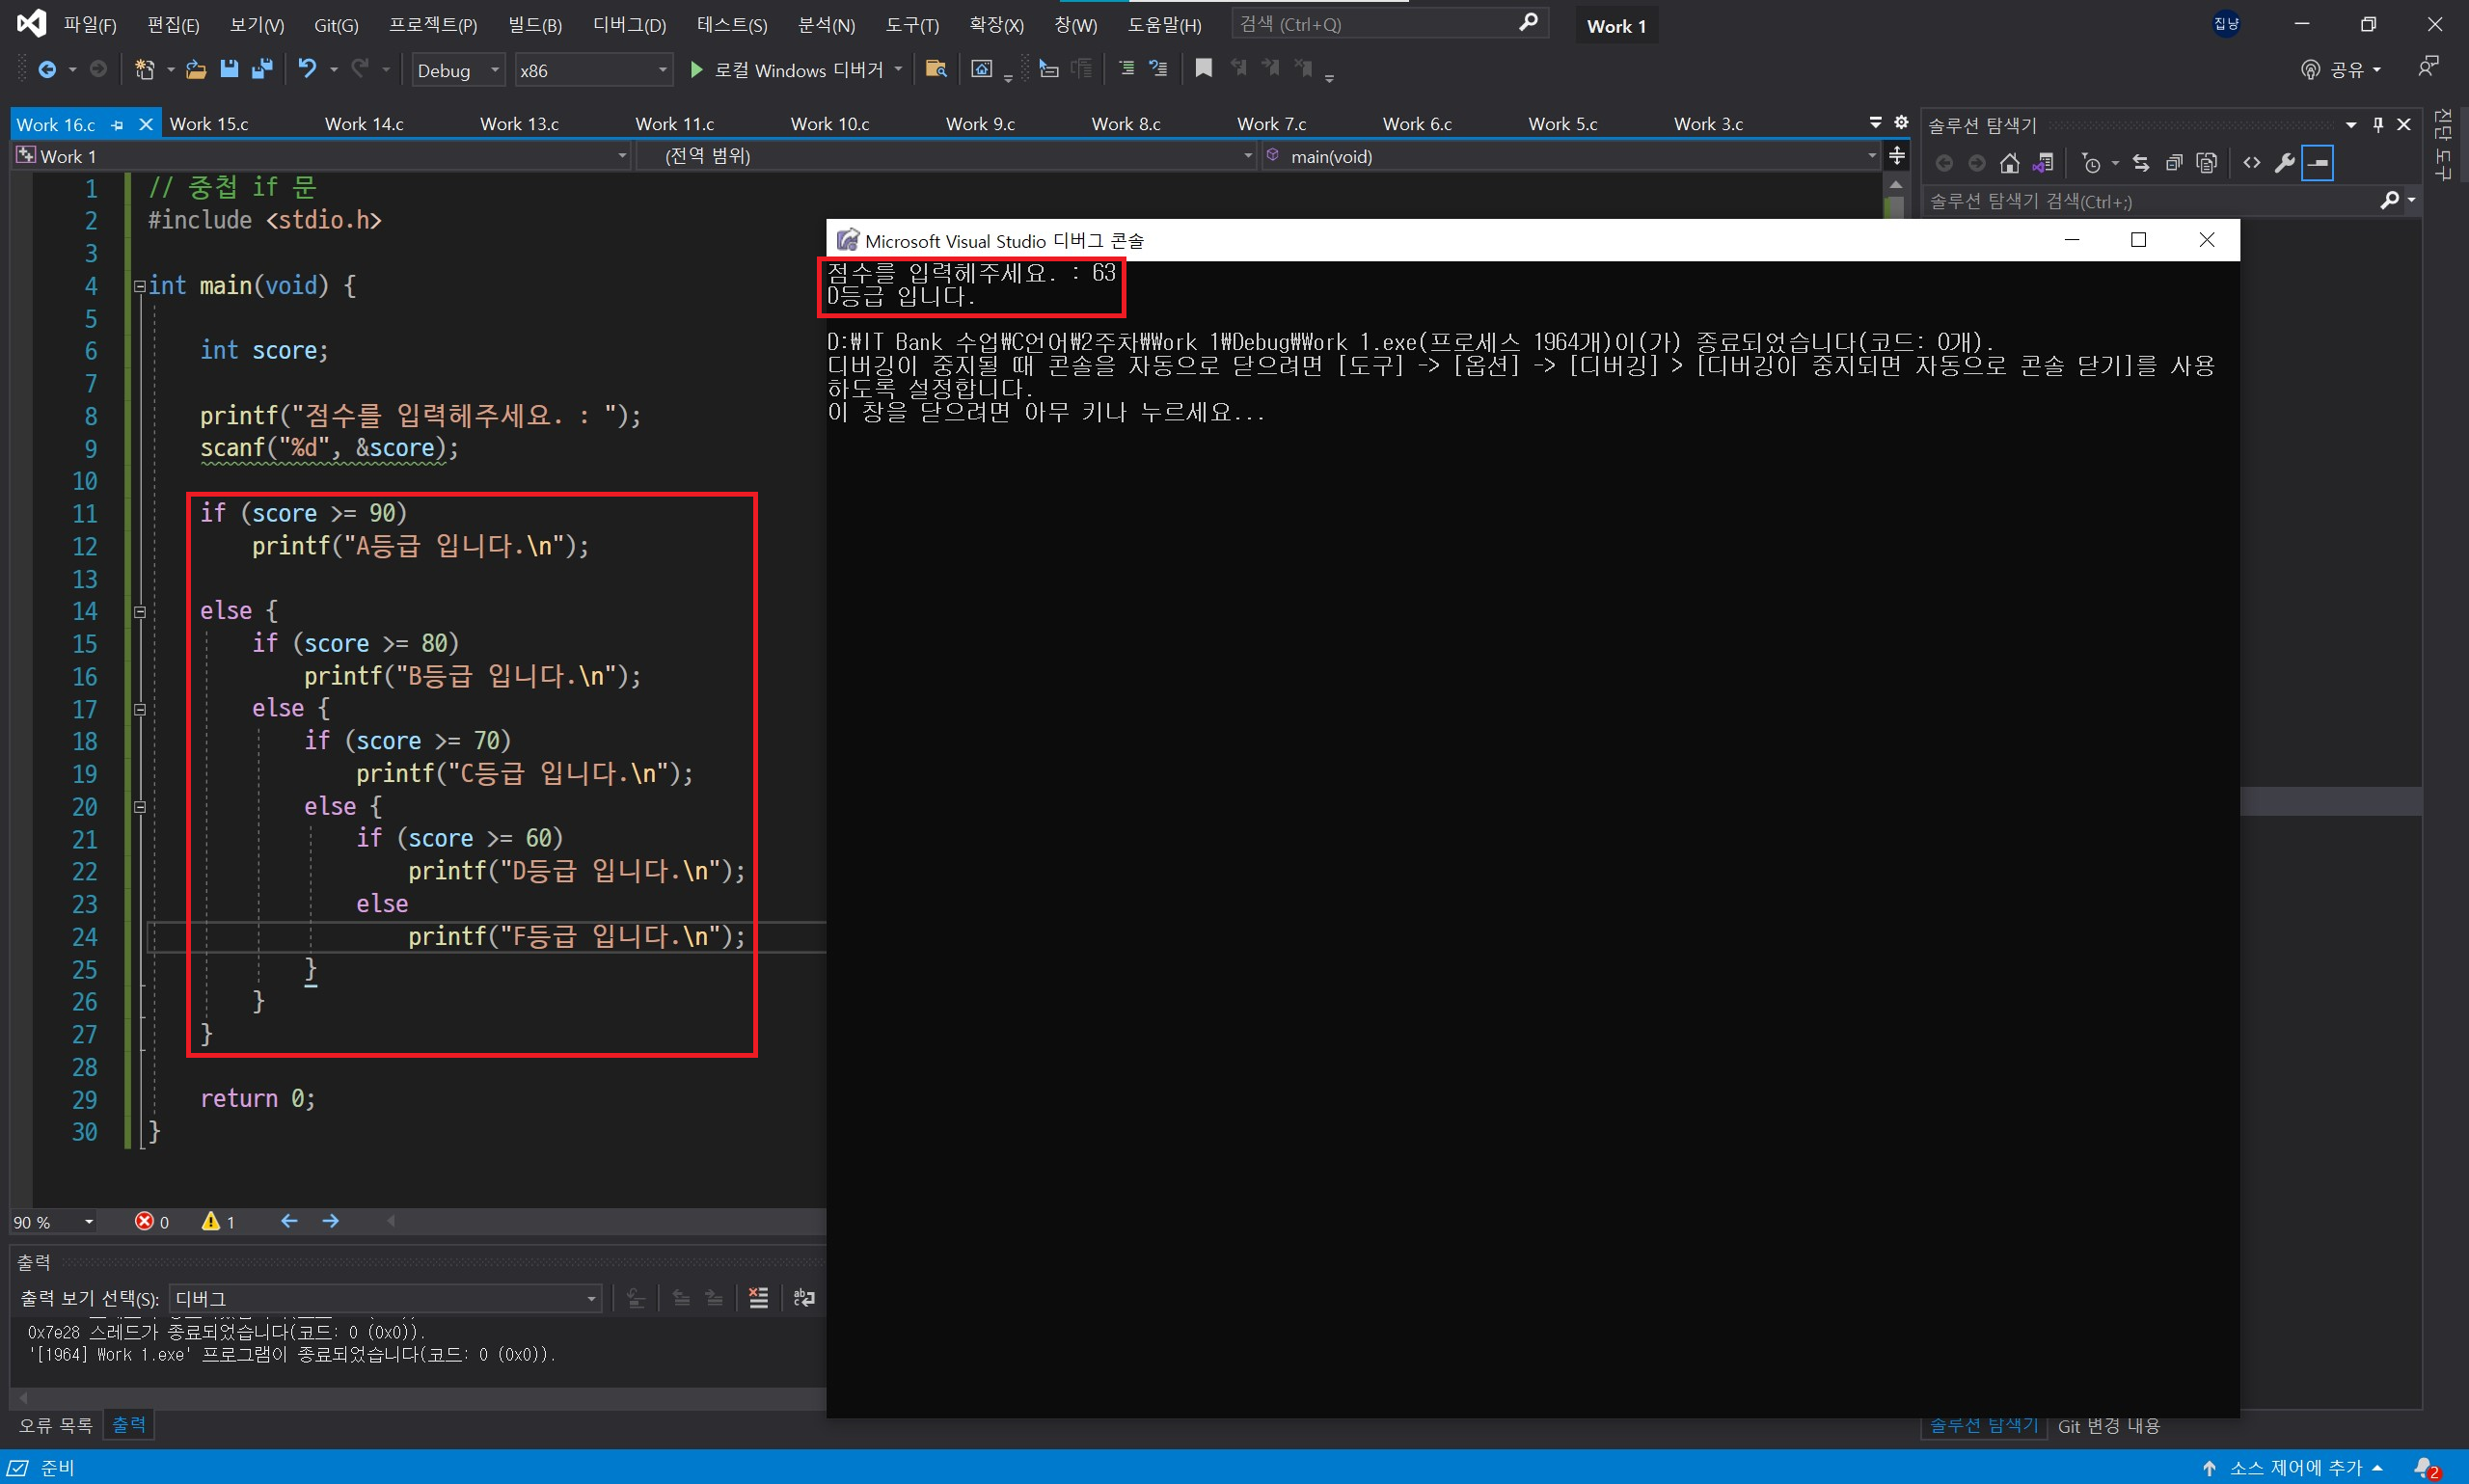Toggle Preview Selected Items button
Viewport: 2469px width, 1484px height.
(x=2317, y=163)
